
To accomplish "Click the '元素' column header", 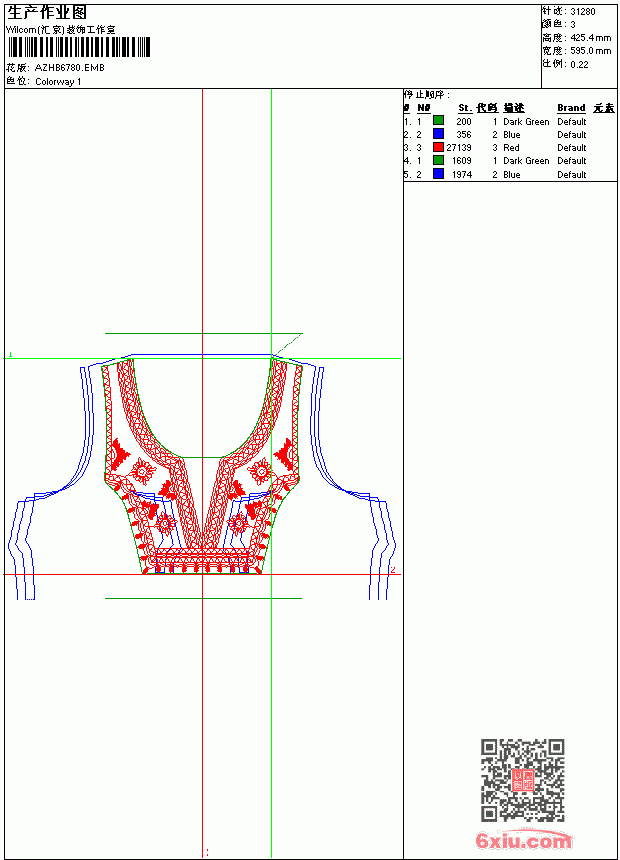I will click(x=604, y=108).
